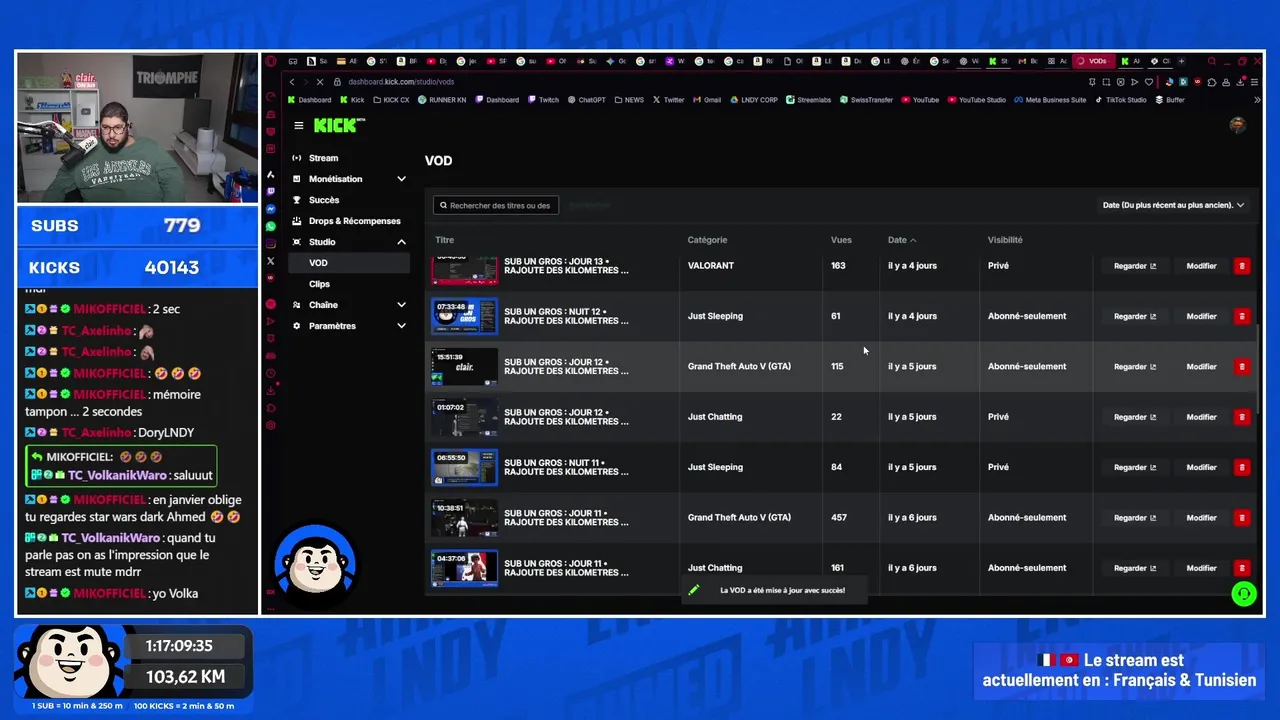Switch to the active VODs browser tab
This screenshot has width=1280, height=720.
click(1093, 61)
